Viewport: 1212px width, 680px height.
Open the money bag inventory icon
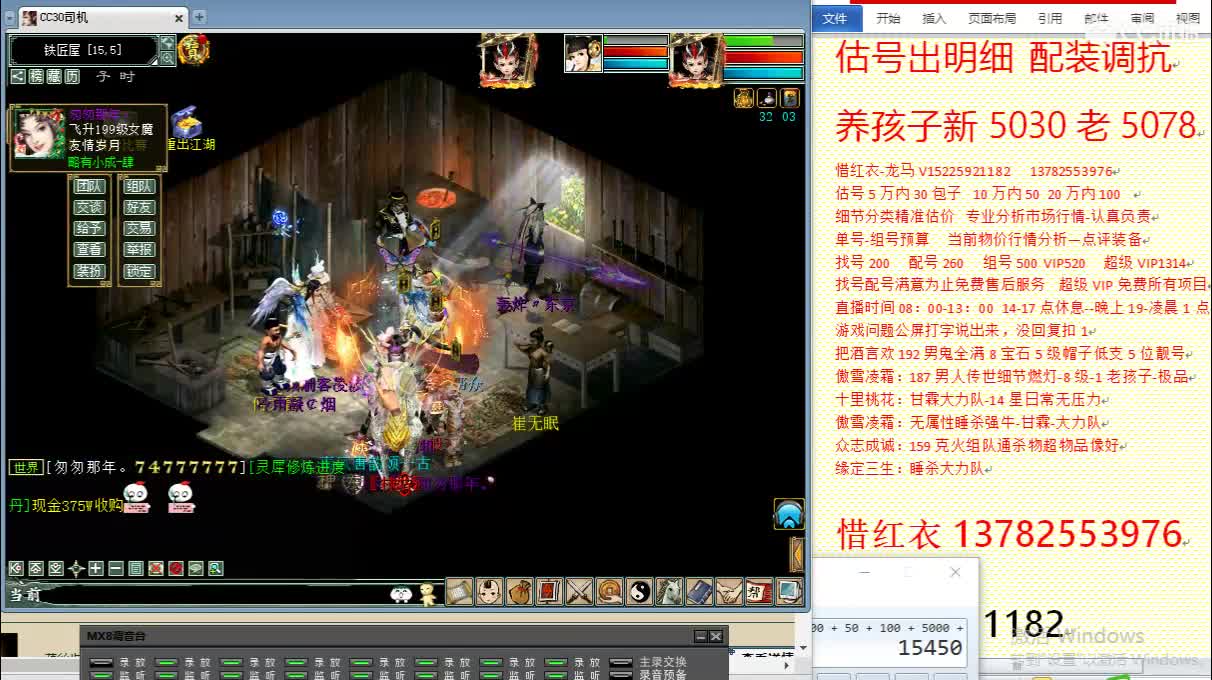(520, 591)
